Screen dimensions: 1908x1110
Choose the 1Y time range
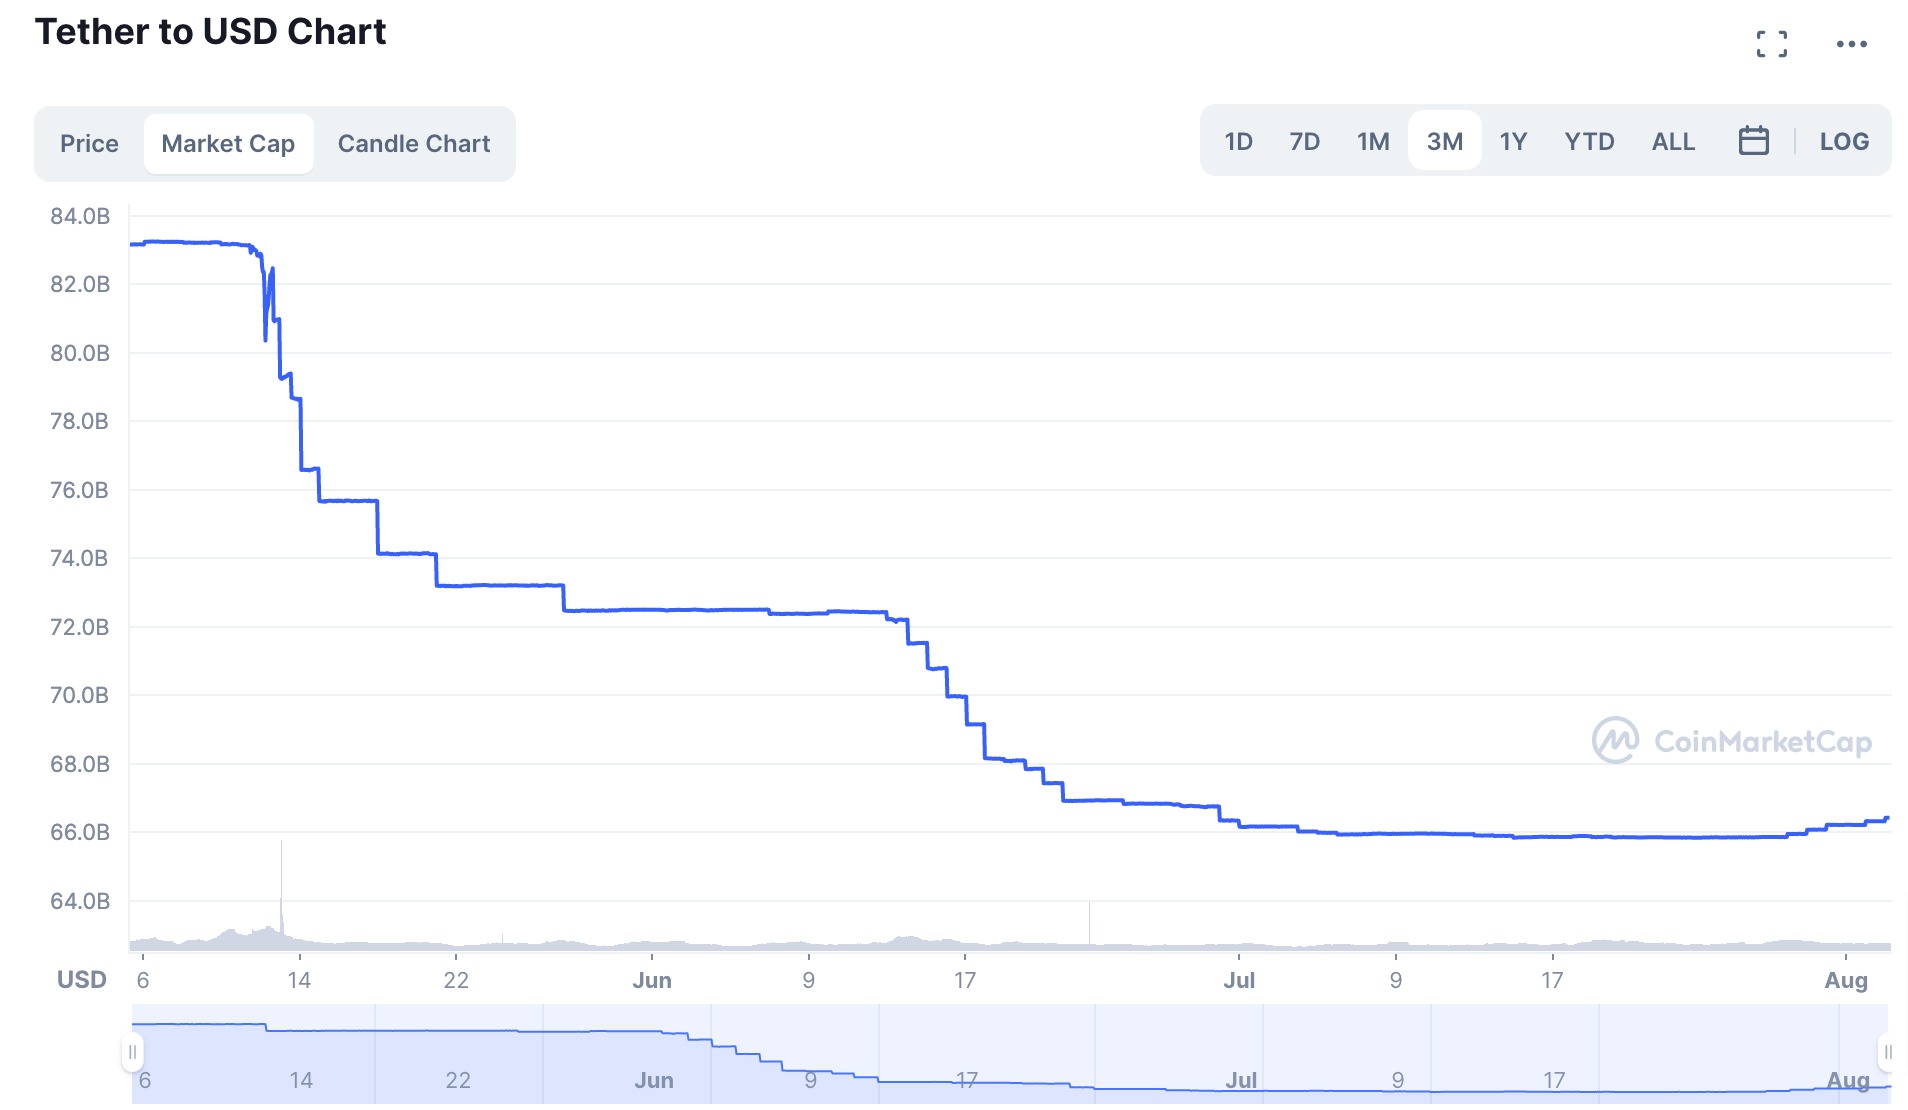point(1513,141)
